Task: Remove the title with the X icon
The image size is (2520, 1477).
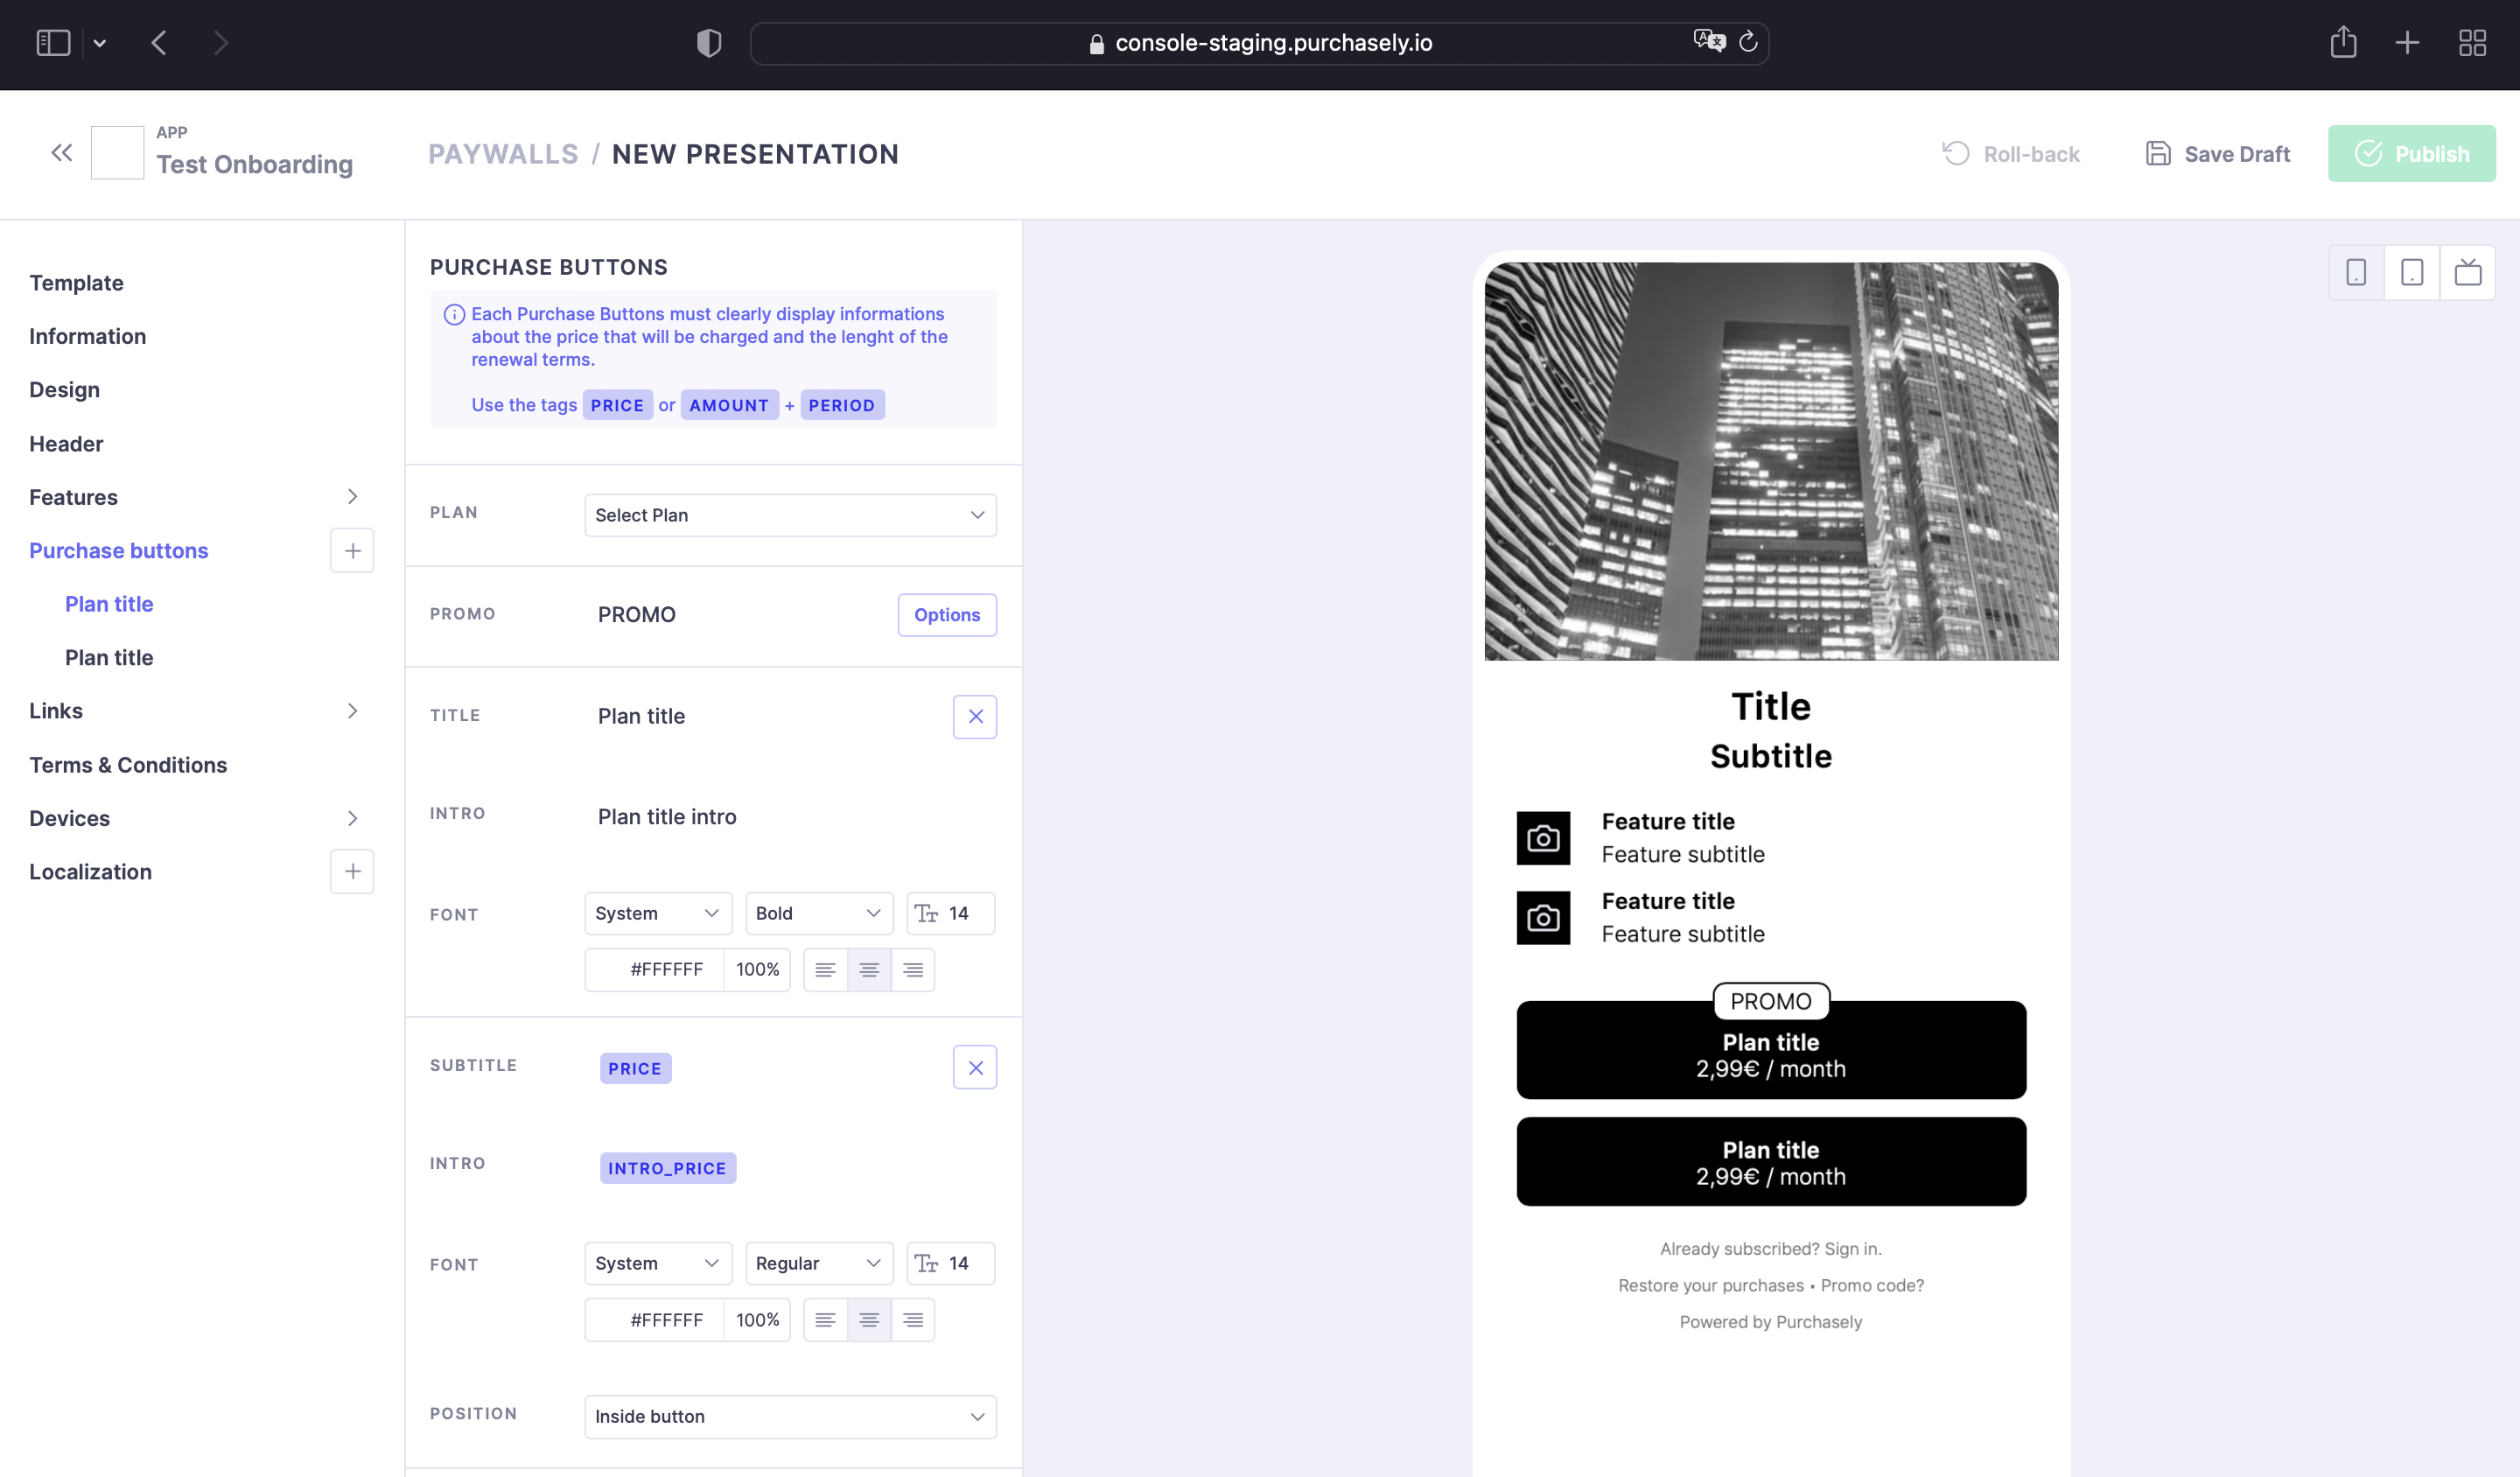Action: pos(975,717)
